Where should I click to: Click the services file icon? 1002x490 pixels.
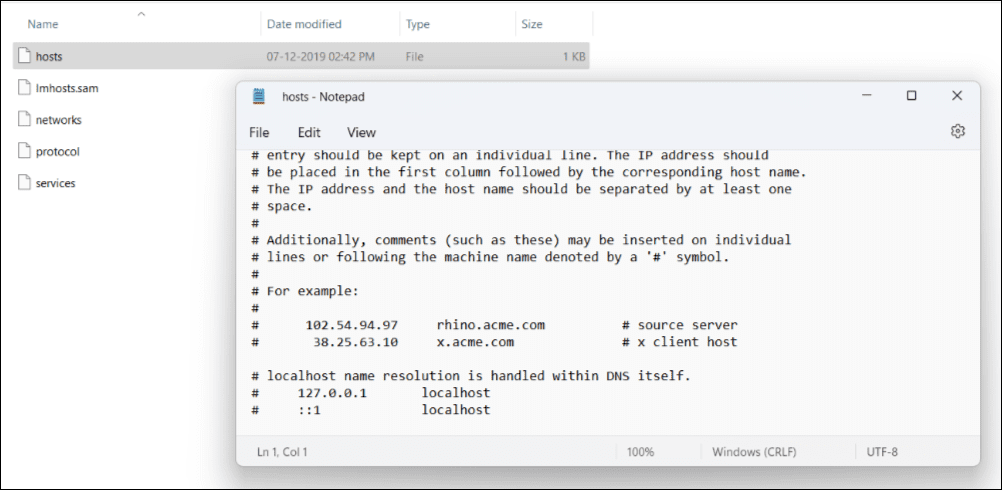click(x=24, y=183)
